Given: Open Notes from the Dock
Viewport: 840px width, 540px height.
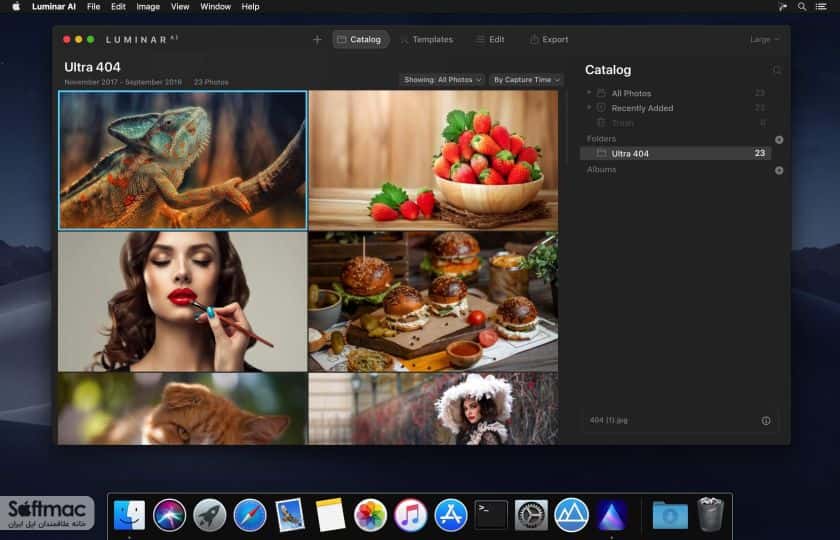Looking at the screenshot, I should pyautogui.click(x=330, y=515).
